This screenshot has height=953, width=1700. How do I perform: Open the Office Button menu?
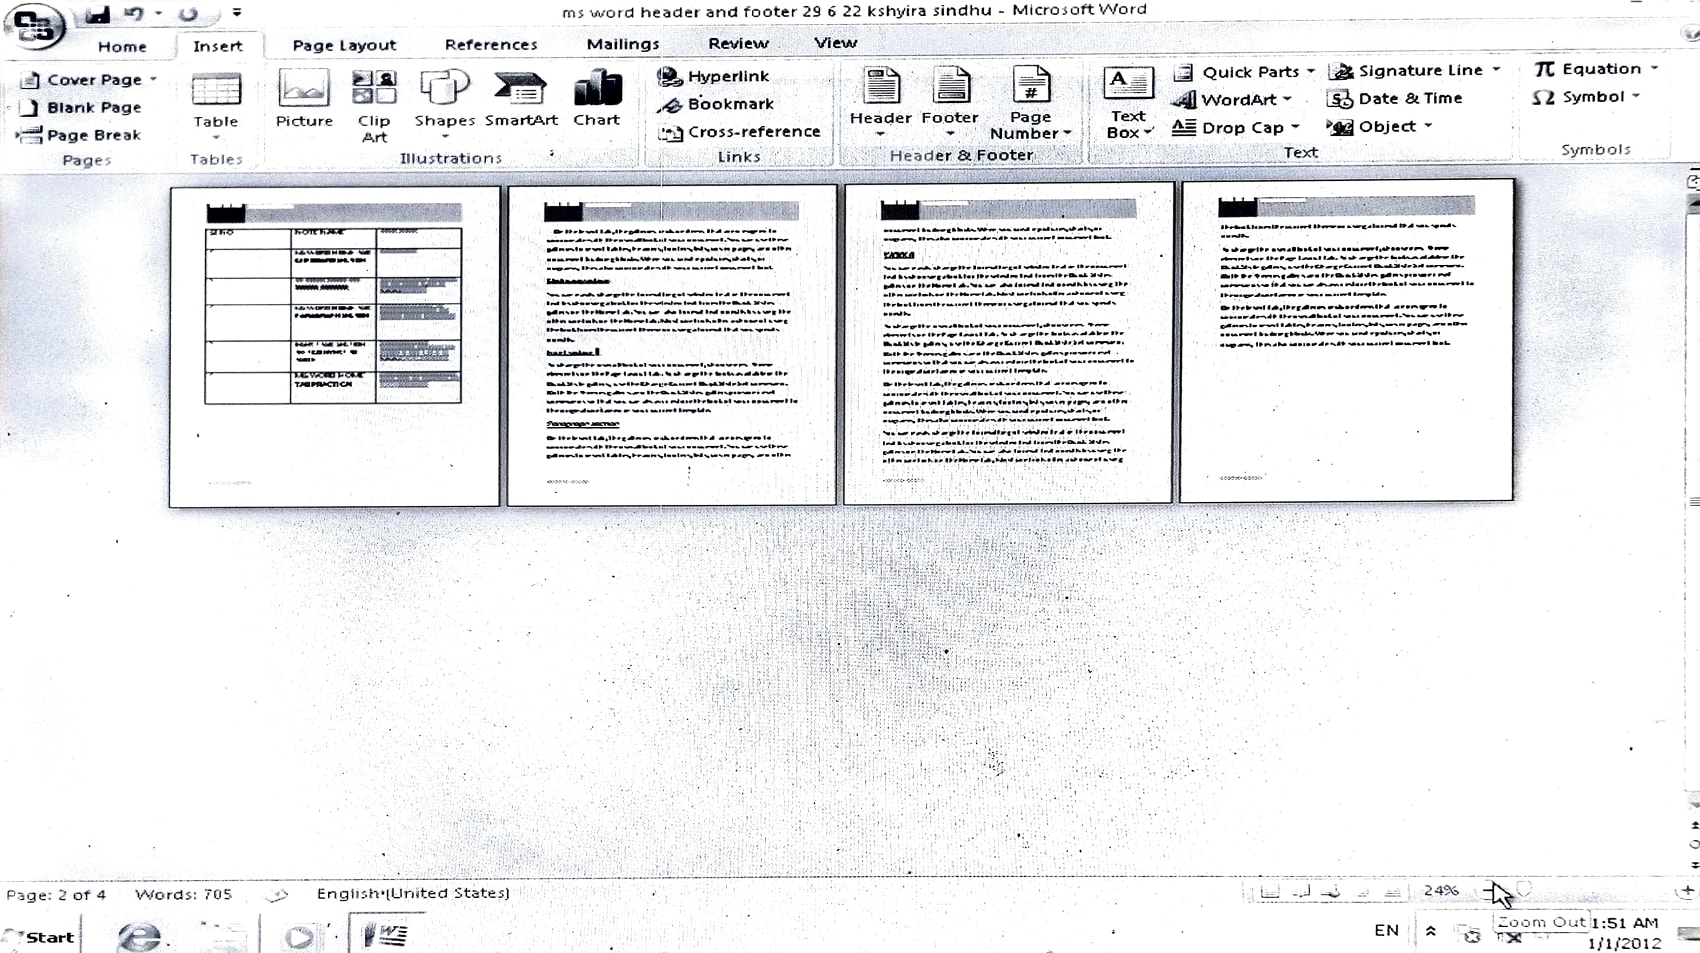(34, 26)
